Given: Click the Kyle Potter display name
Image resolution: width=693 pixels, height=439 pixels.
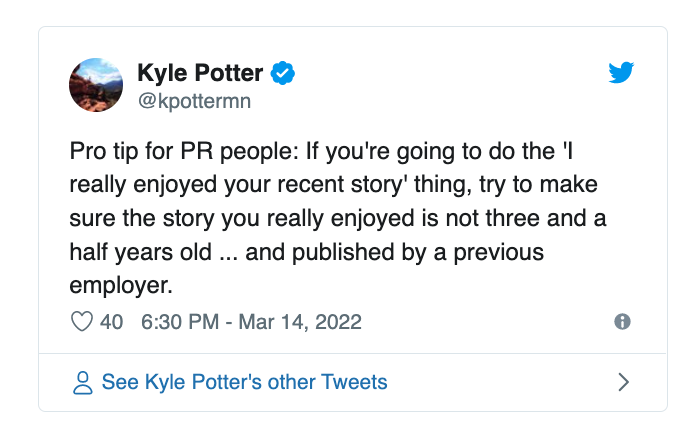Looking at the screenshot, I should point(200,72).
